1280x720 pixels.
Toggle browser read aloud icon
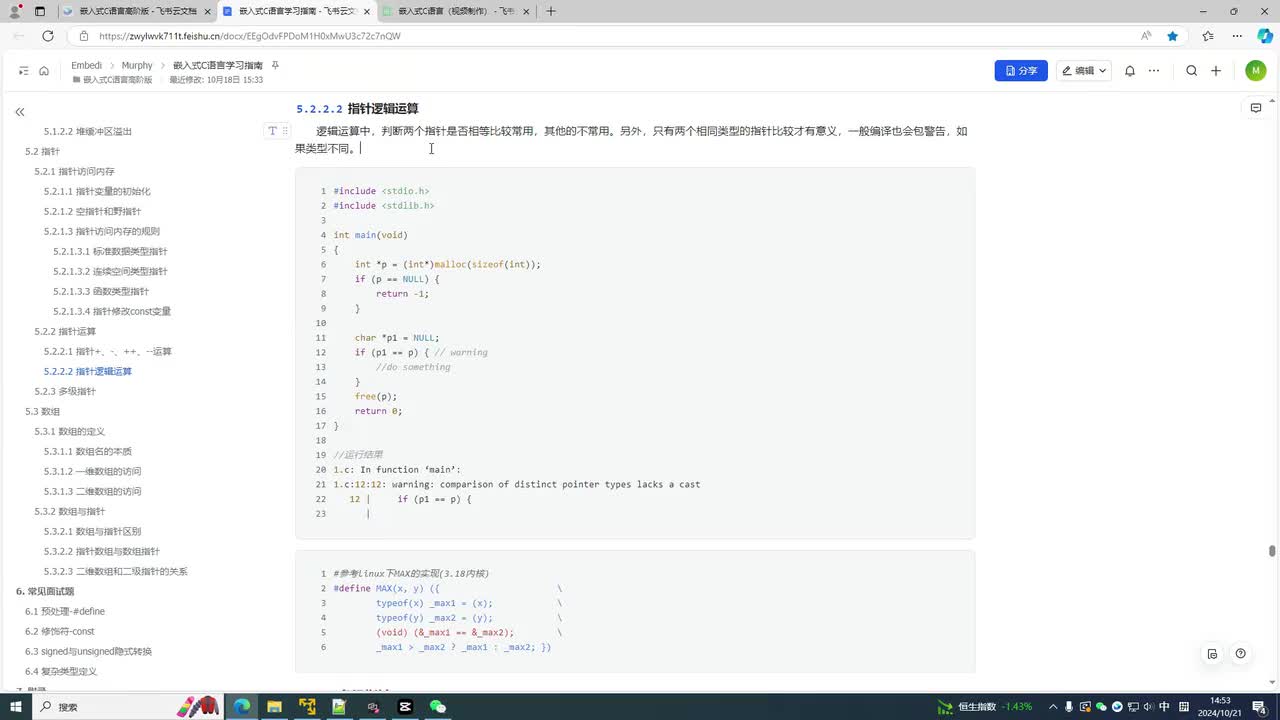pyautogui.click(x=1146, y=35)
